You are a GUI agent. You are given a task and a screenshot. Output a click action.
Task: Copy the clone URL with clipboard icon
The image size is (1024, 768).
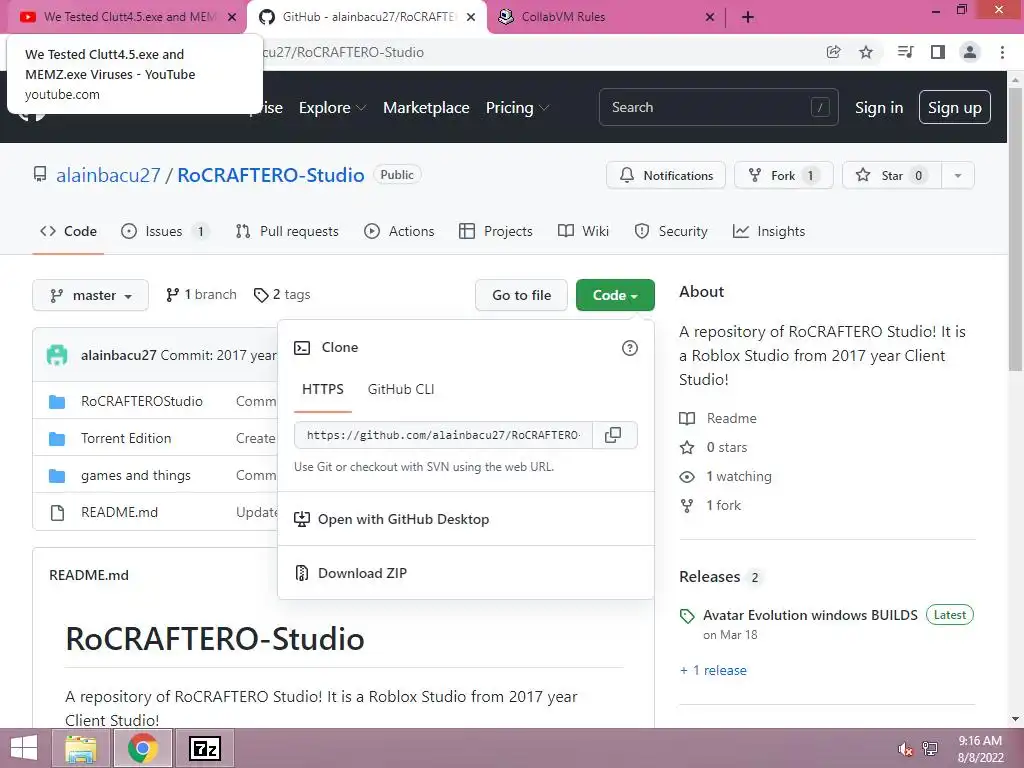click(613, 435)
